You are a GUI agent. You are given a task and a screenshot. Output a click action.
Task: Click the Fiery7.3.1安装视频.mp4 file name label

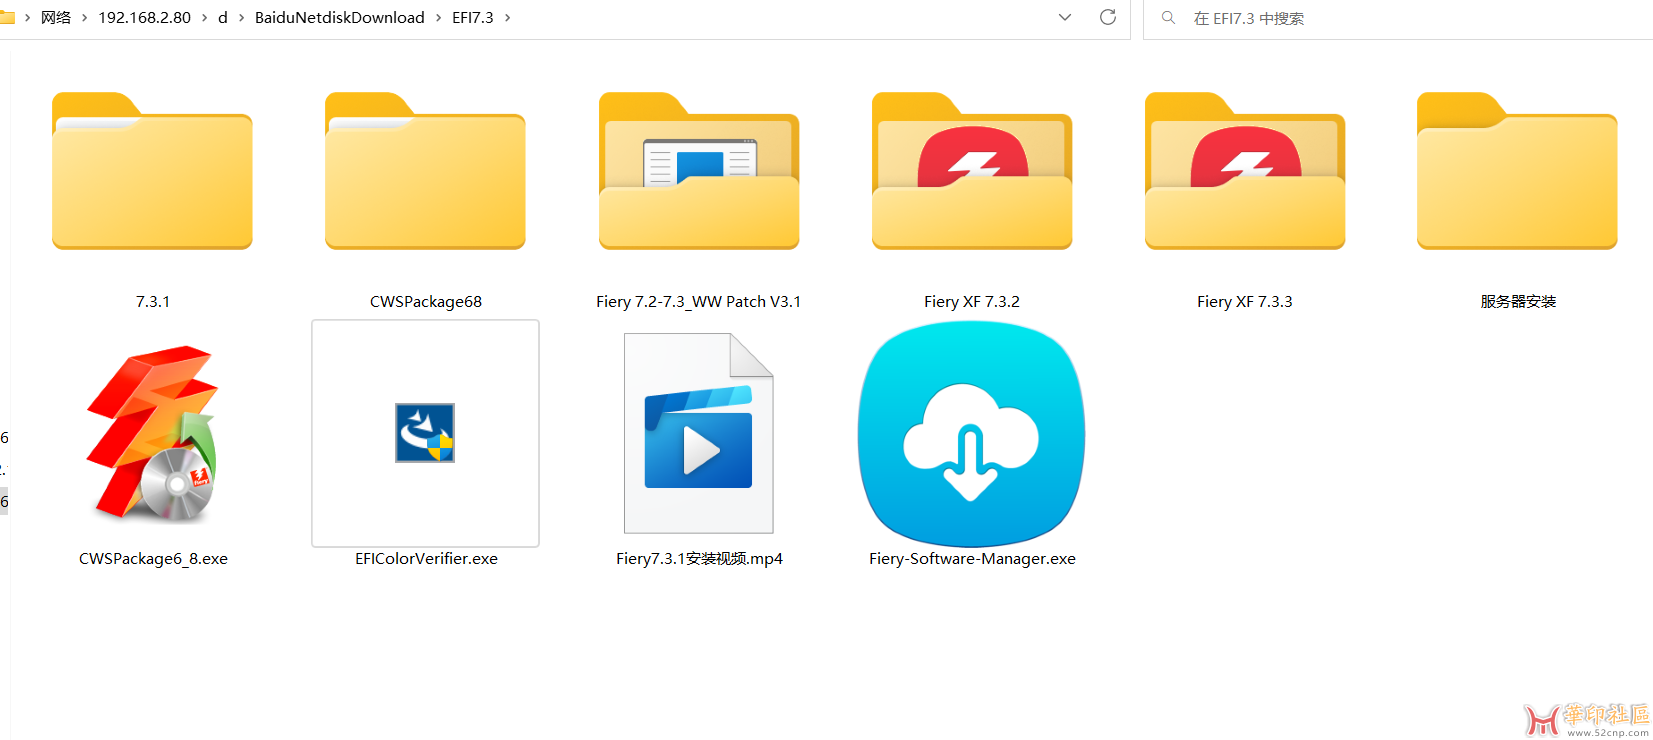tap(699, 559)
